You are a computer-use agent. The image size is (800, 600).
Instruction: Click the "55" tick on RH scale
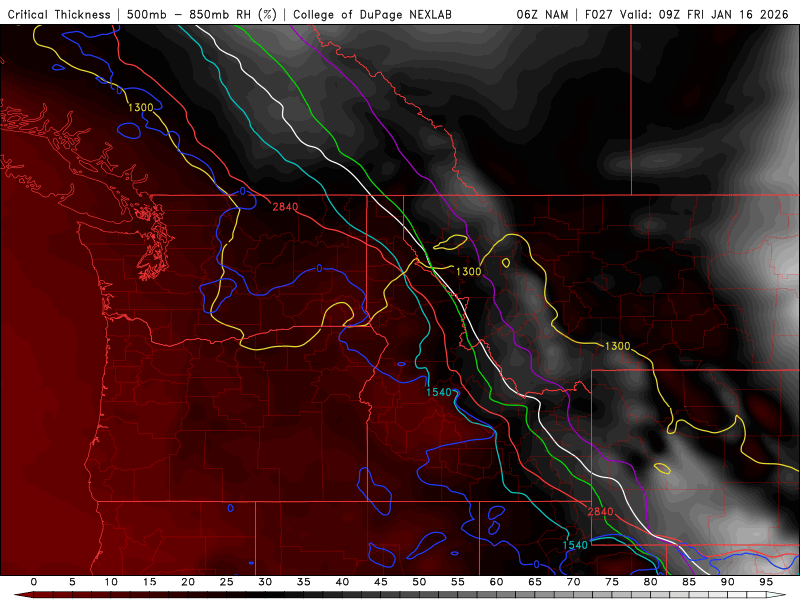458,582
